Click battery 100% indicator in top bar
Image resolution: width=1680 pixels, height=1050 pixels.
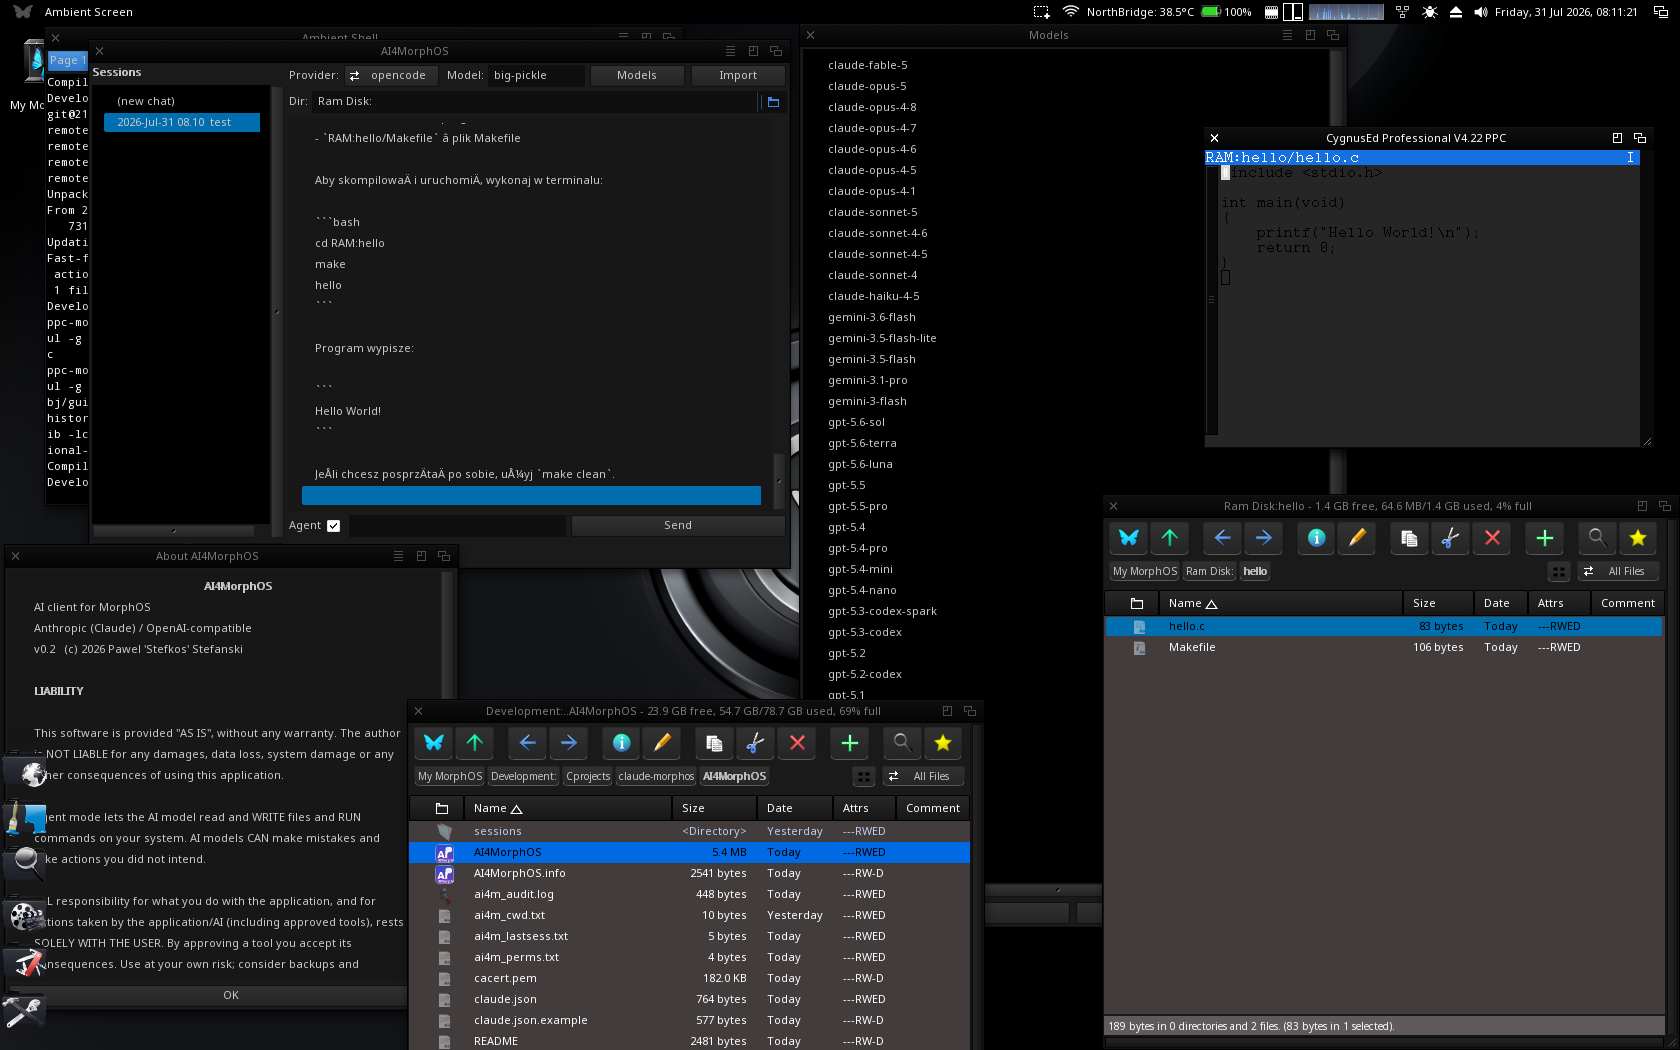coord(1226,12)
